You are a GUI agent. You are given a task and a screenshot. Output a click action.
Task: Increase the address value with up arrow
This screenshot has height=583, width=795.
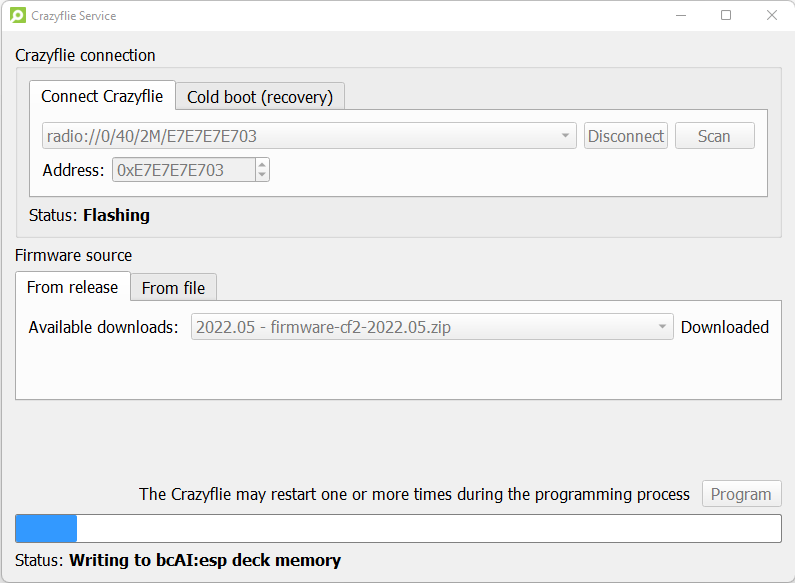click(x=262, y=164)
